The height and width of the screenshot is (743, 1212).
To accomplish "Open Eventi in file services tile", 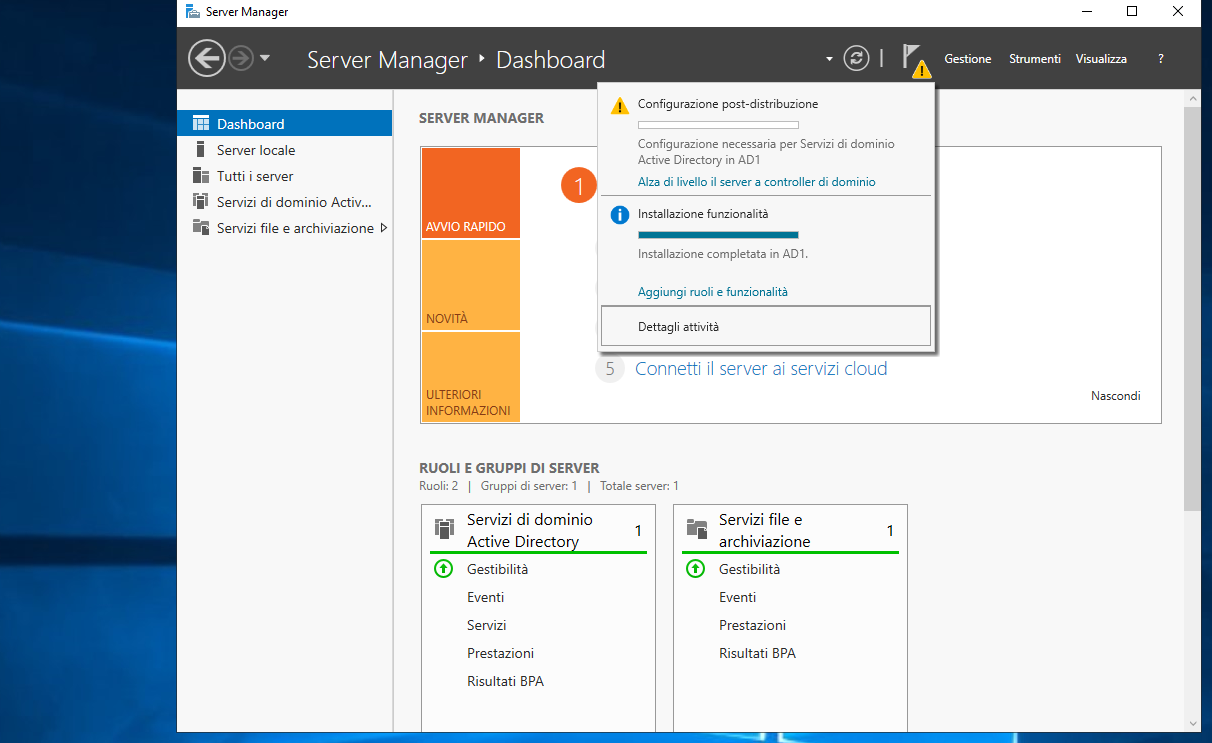I will pos(737,597).
